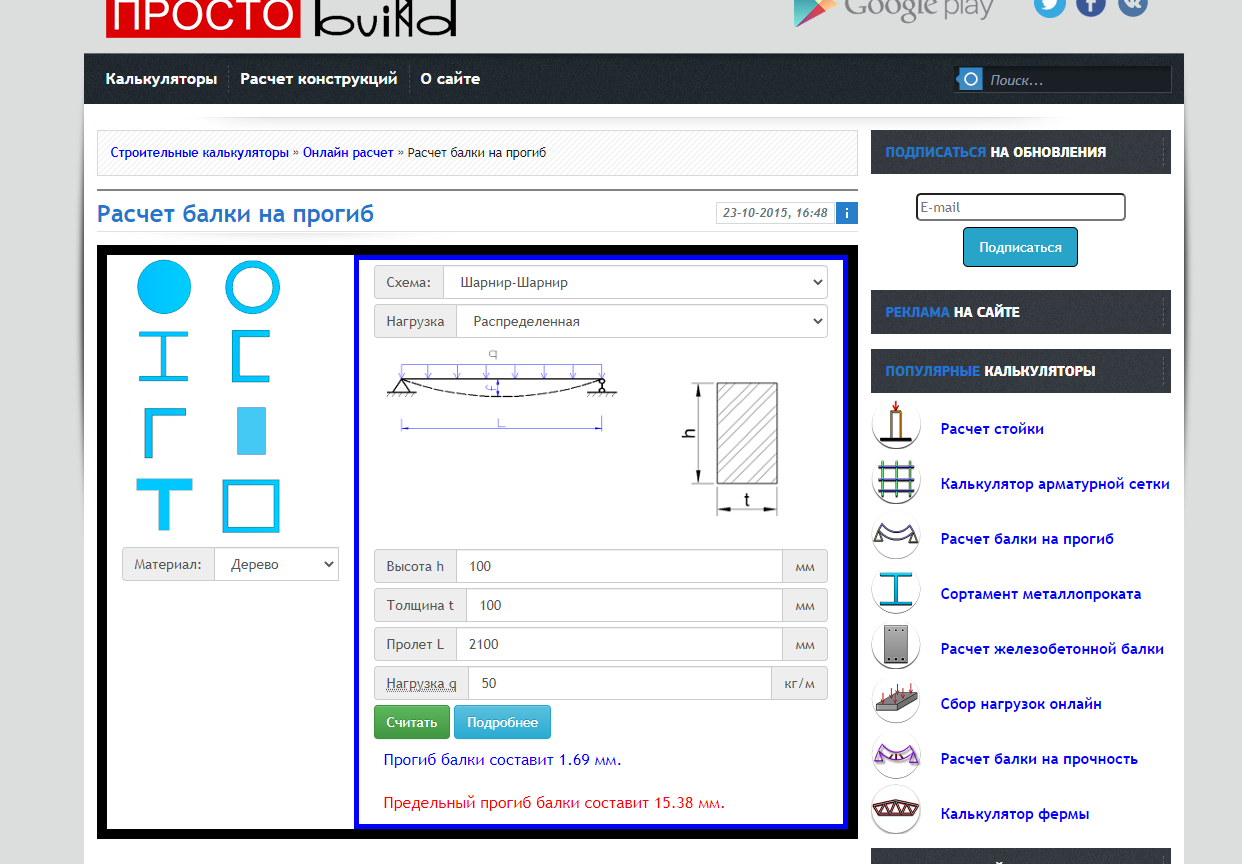
Task: Select the T-beam cross-section shape
Action: pos(163,505)
